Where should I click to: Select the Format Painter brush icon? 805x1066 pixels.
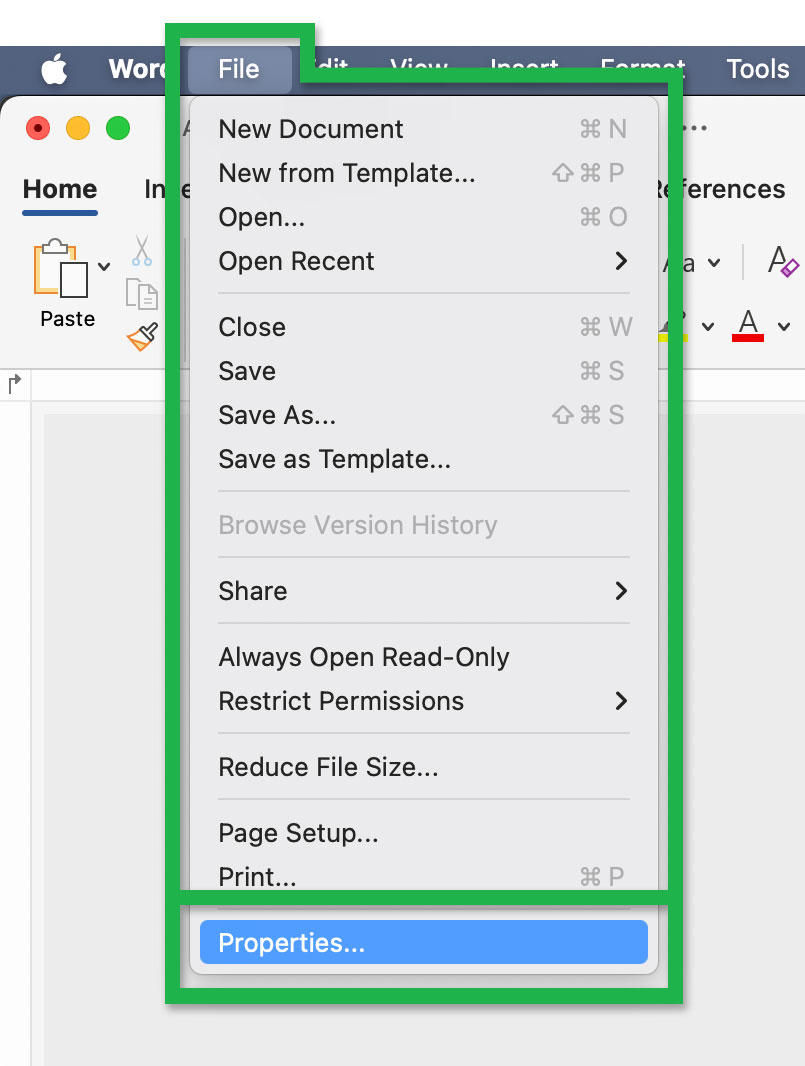click(141, 336)
